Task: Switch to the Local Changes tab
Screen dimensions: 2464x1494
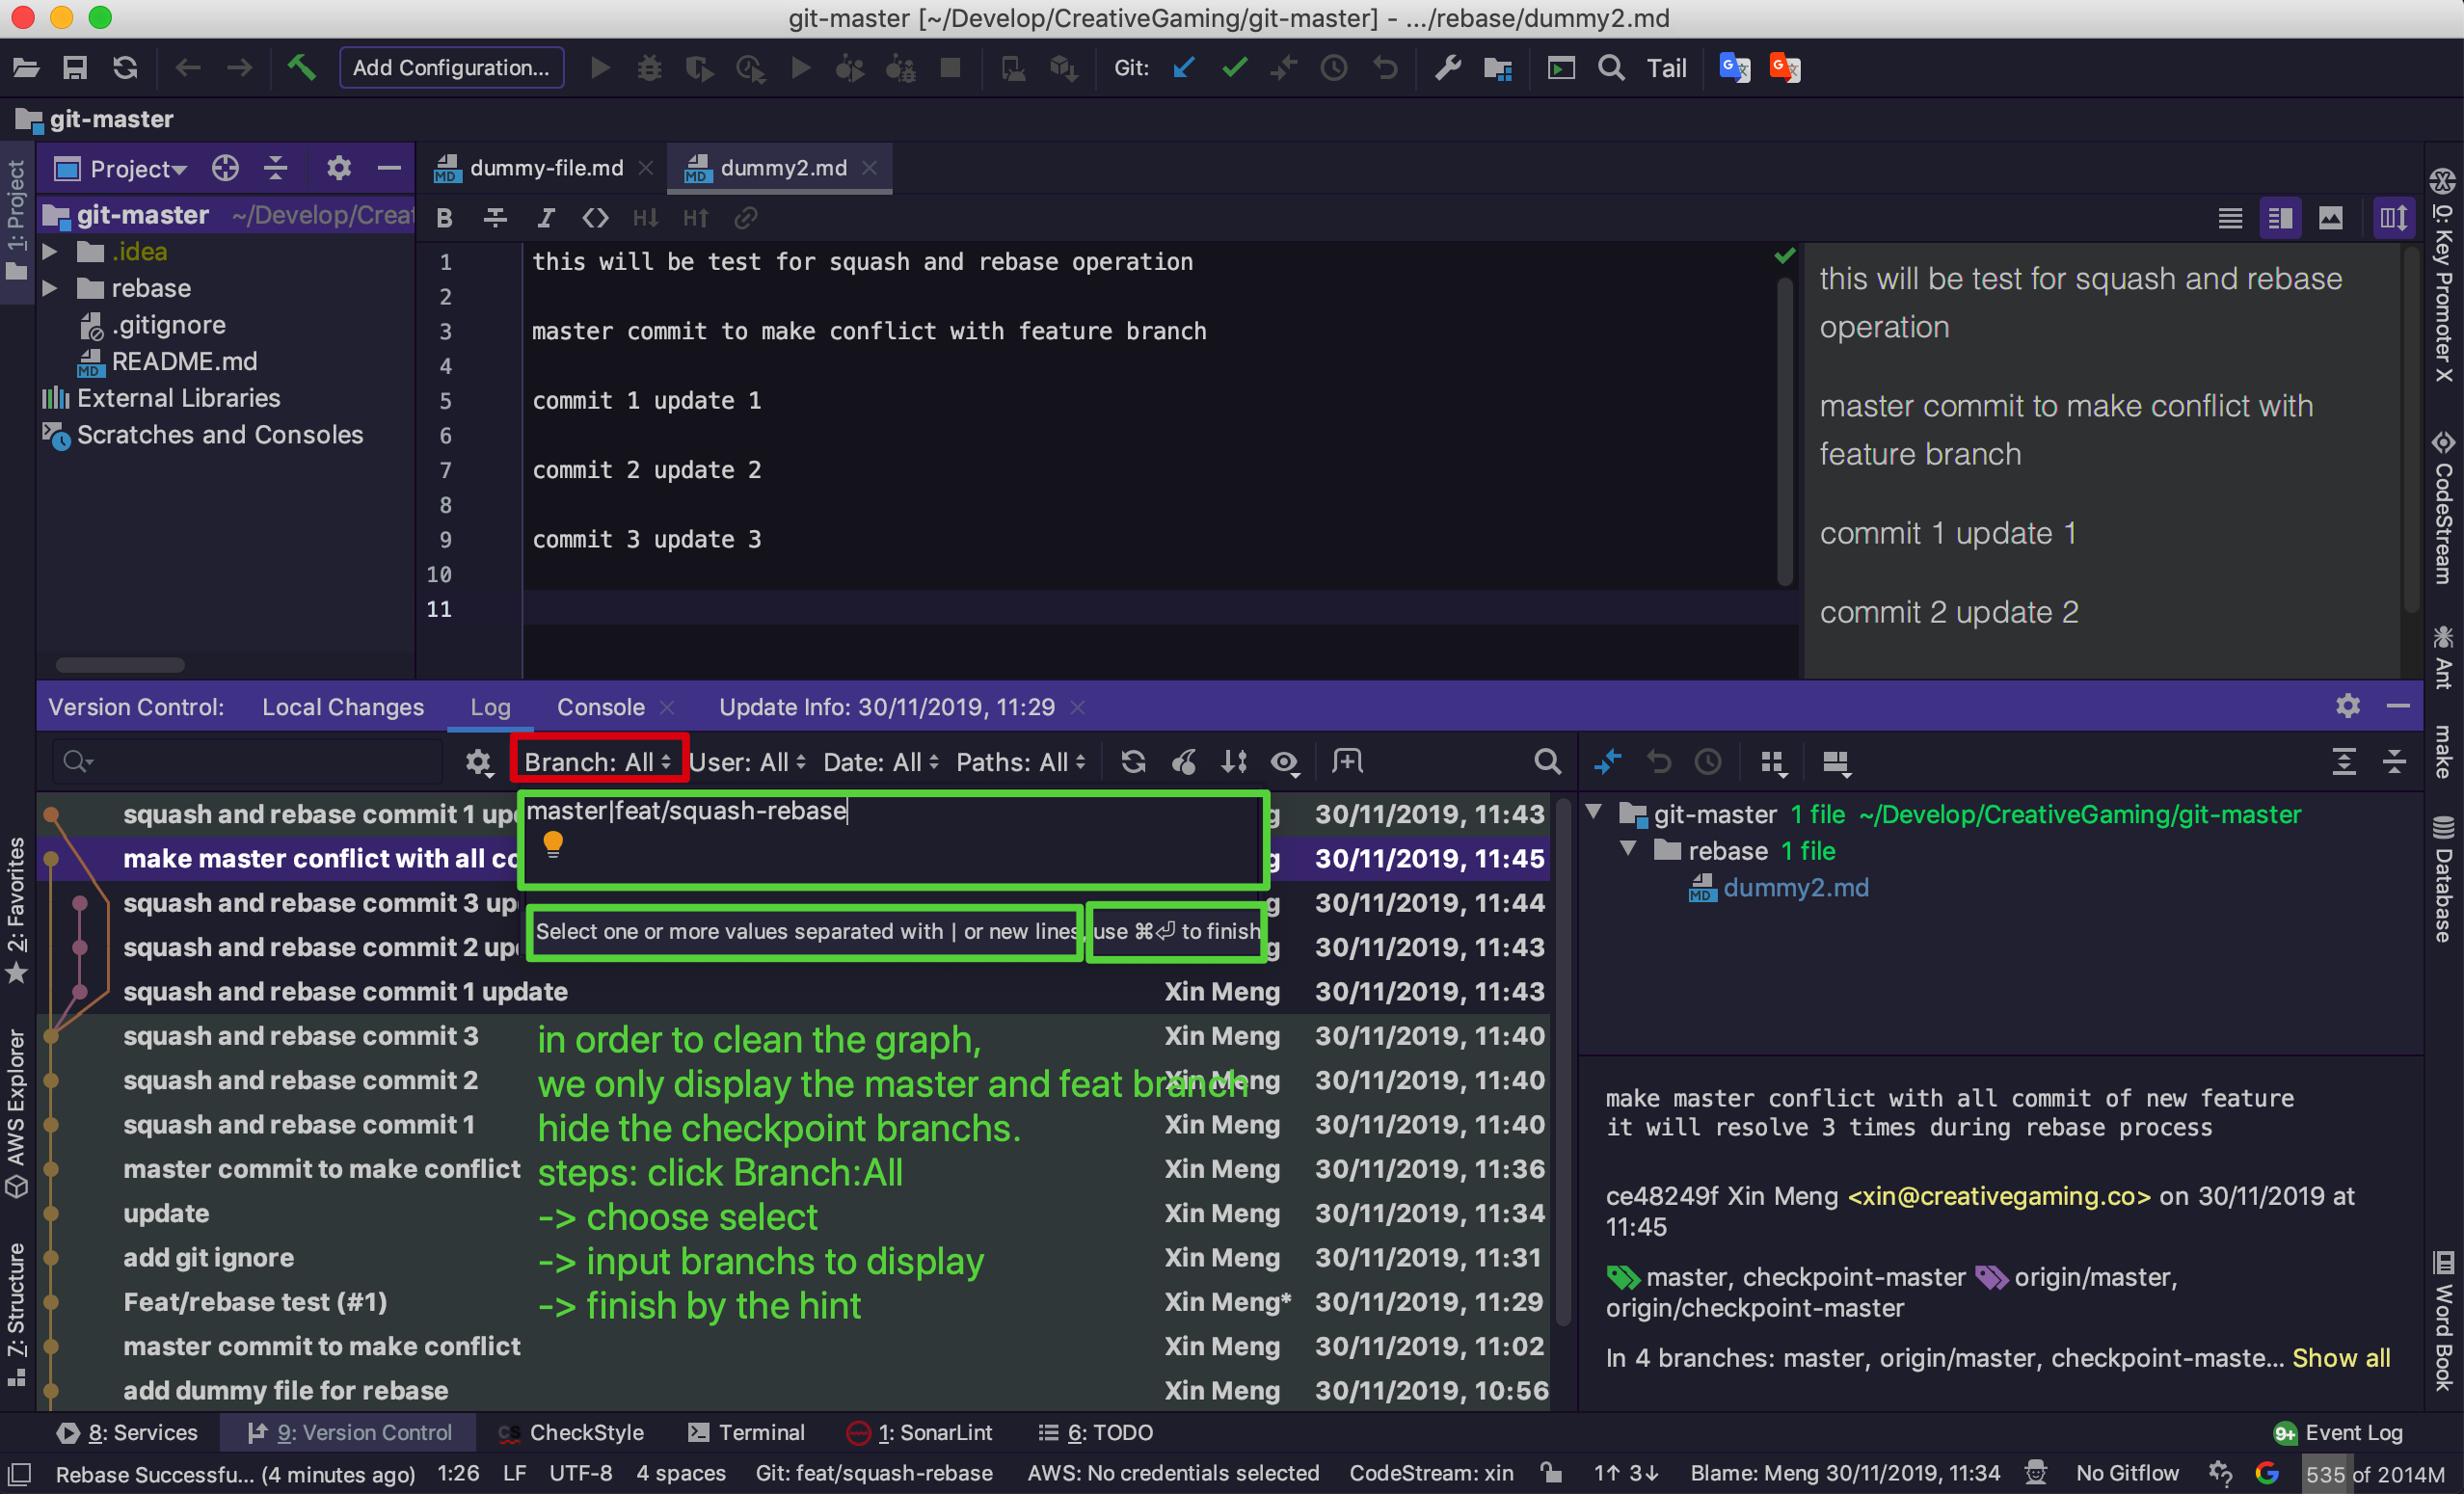Action: pos(343,707)
